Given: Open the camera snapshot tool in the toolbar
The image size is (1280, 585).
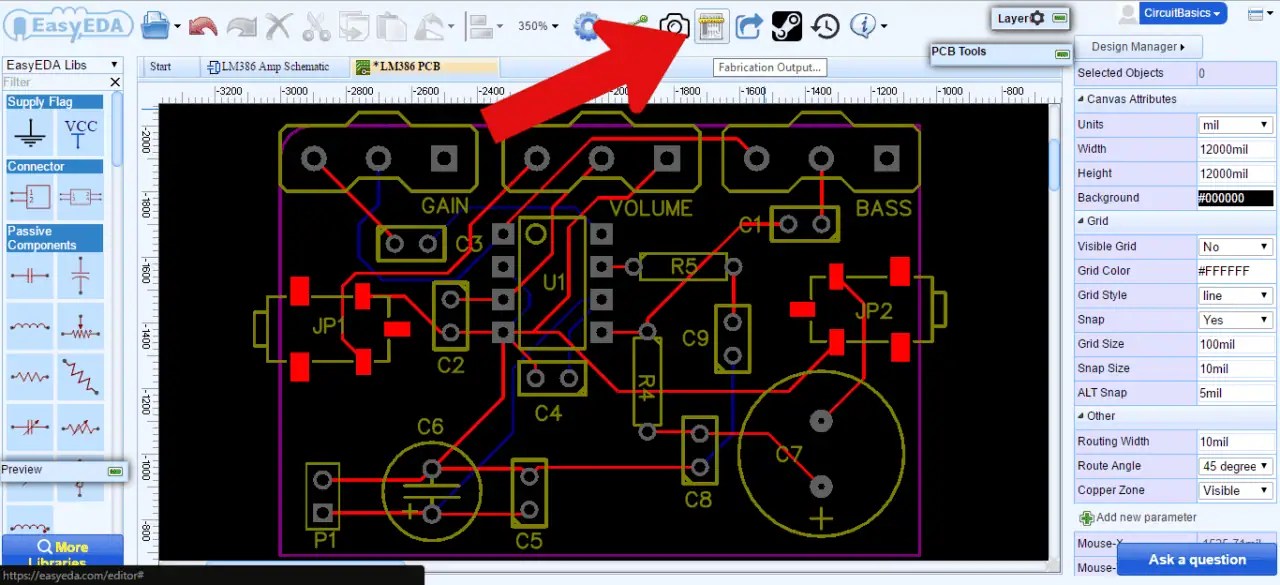Looking at the screenshot, I should [x=675, y=26].
